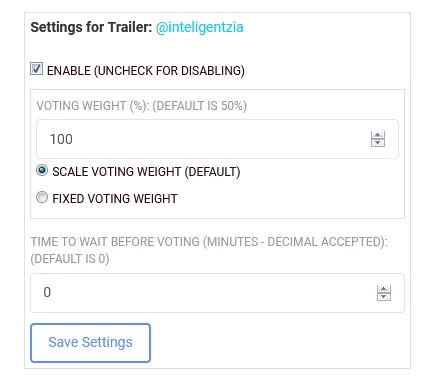This screenshot has height=389, width=434.
Task: Click the 'Settings for Trailer:' heading text
Action: coord(91,27)
